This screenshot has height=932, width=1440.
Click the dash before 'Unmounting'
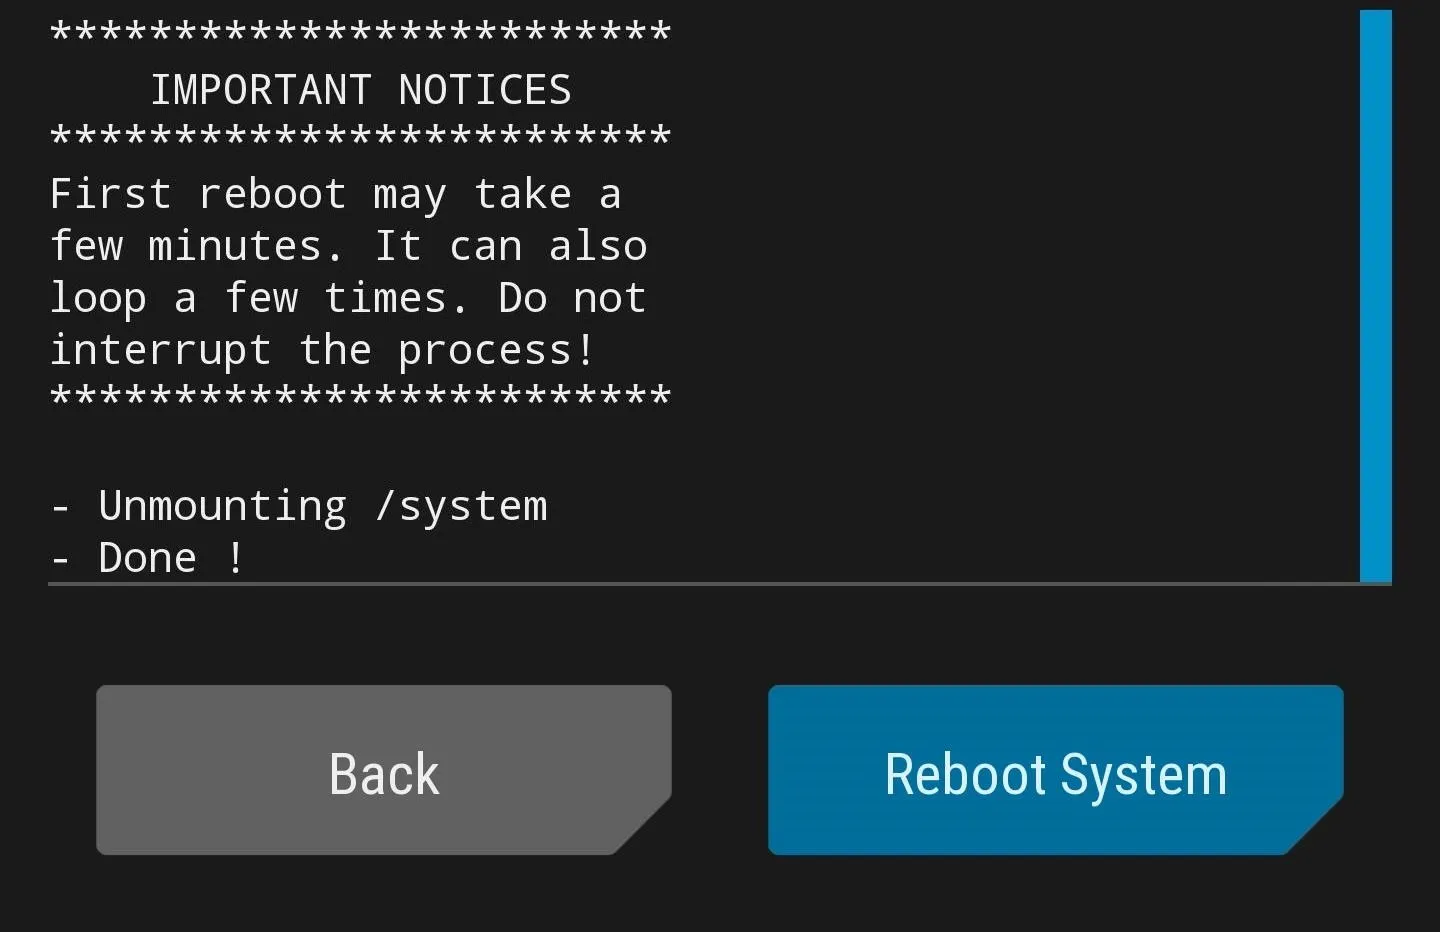click(60, 507)
